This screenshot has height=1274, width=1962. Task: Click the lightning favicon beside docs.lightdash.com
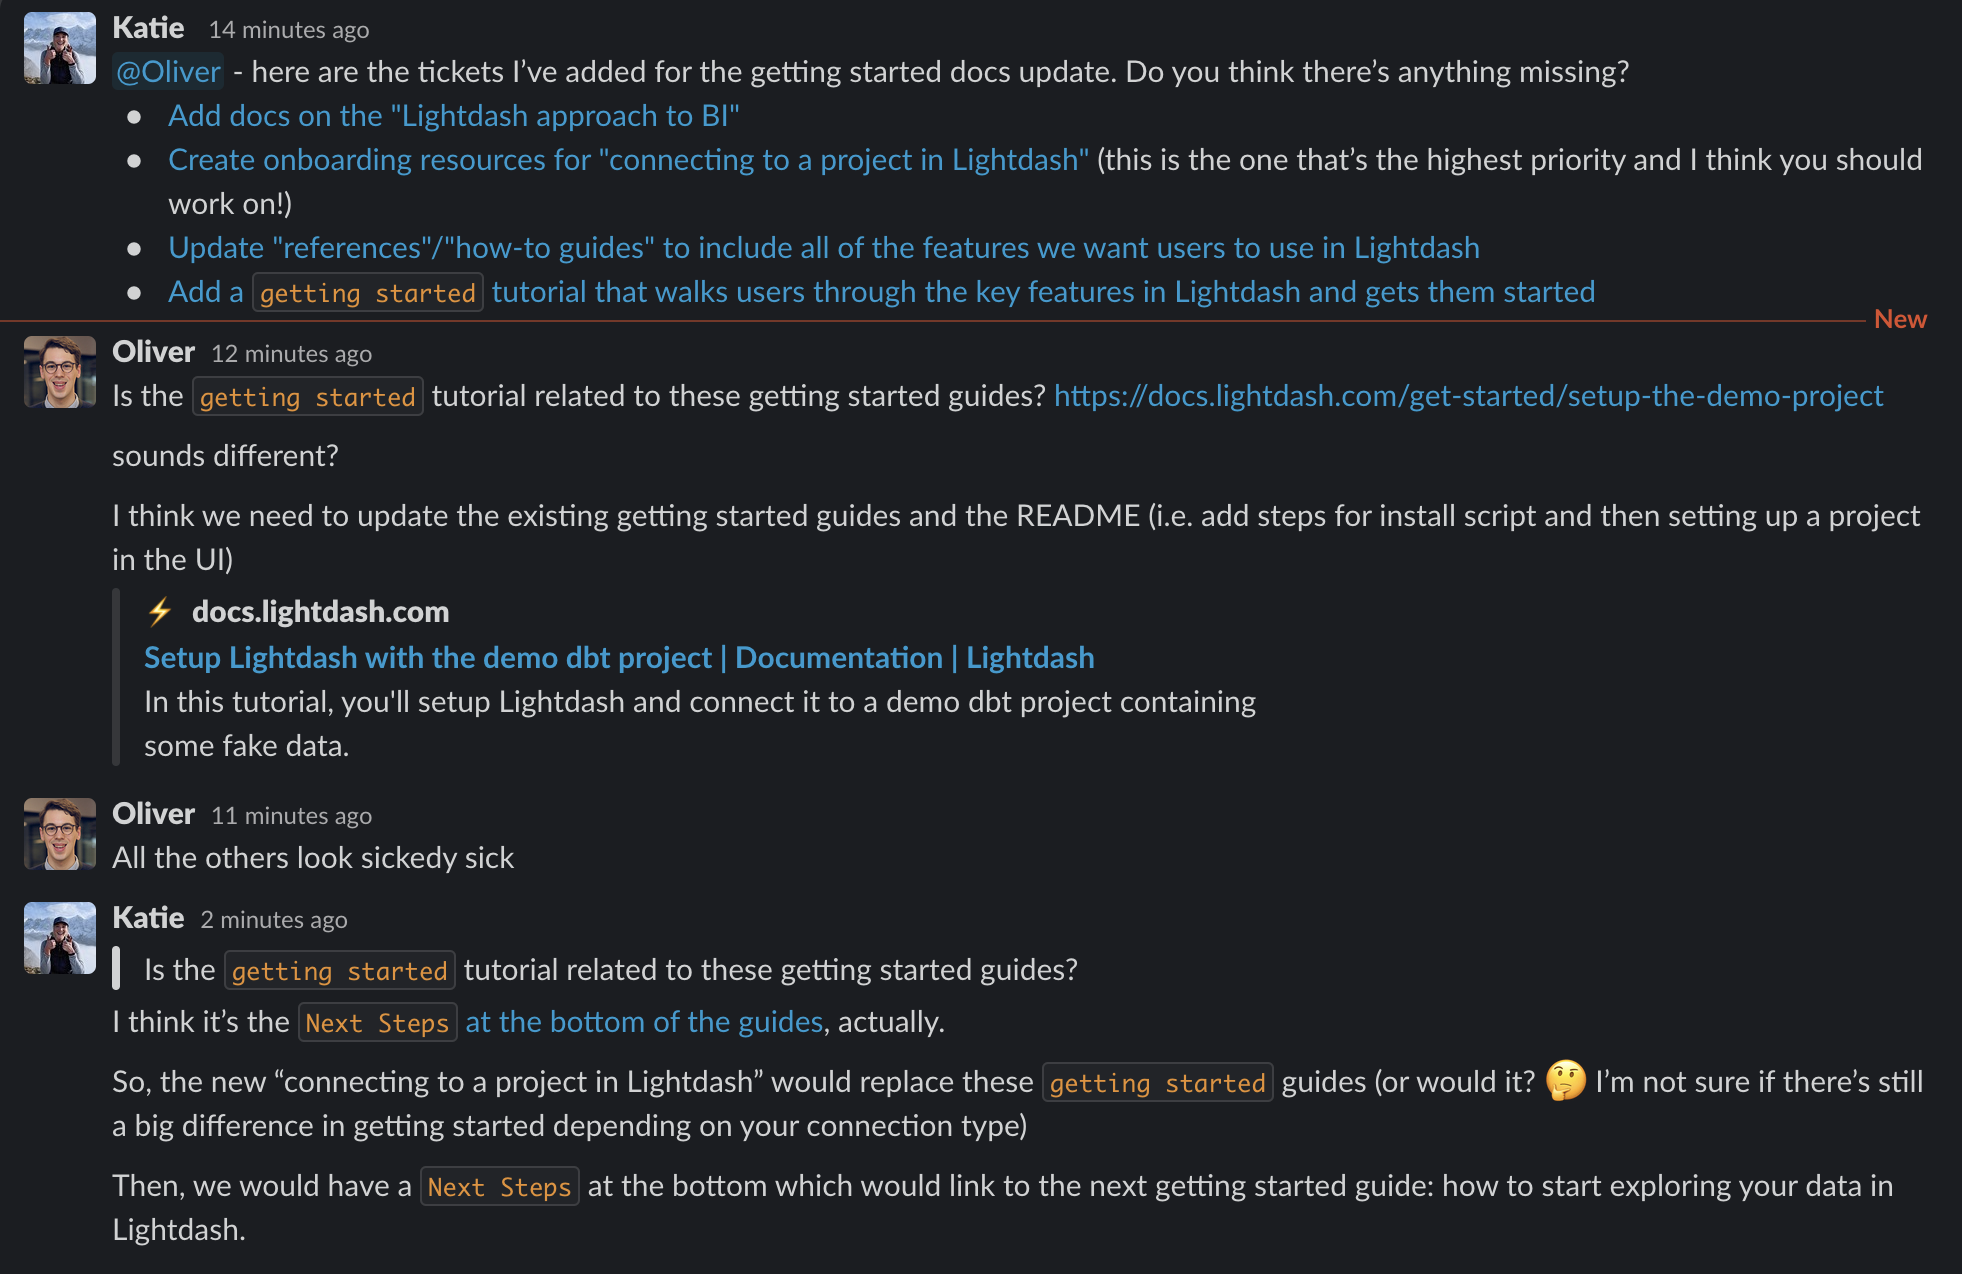(160, 611)
